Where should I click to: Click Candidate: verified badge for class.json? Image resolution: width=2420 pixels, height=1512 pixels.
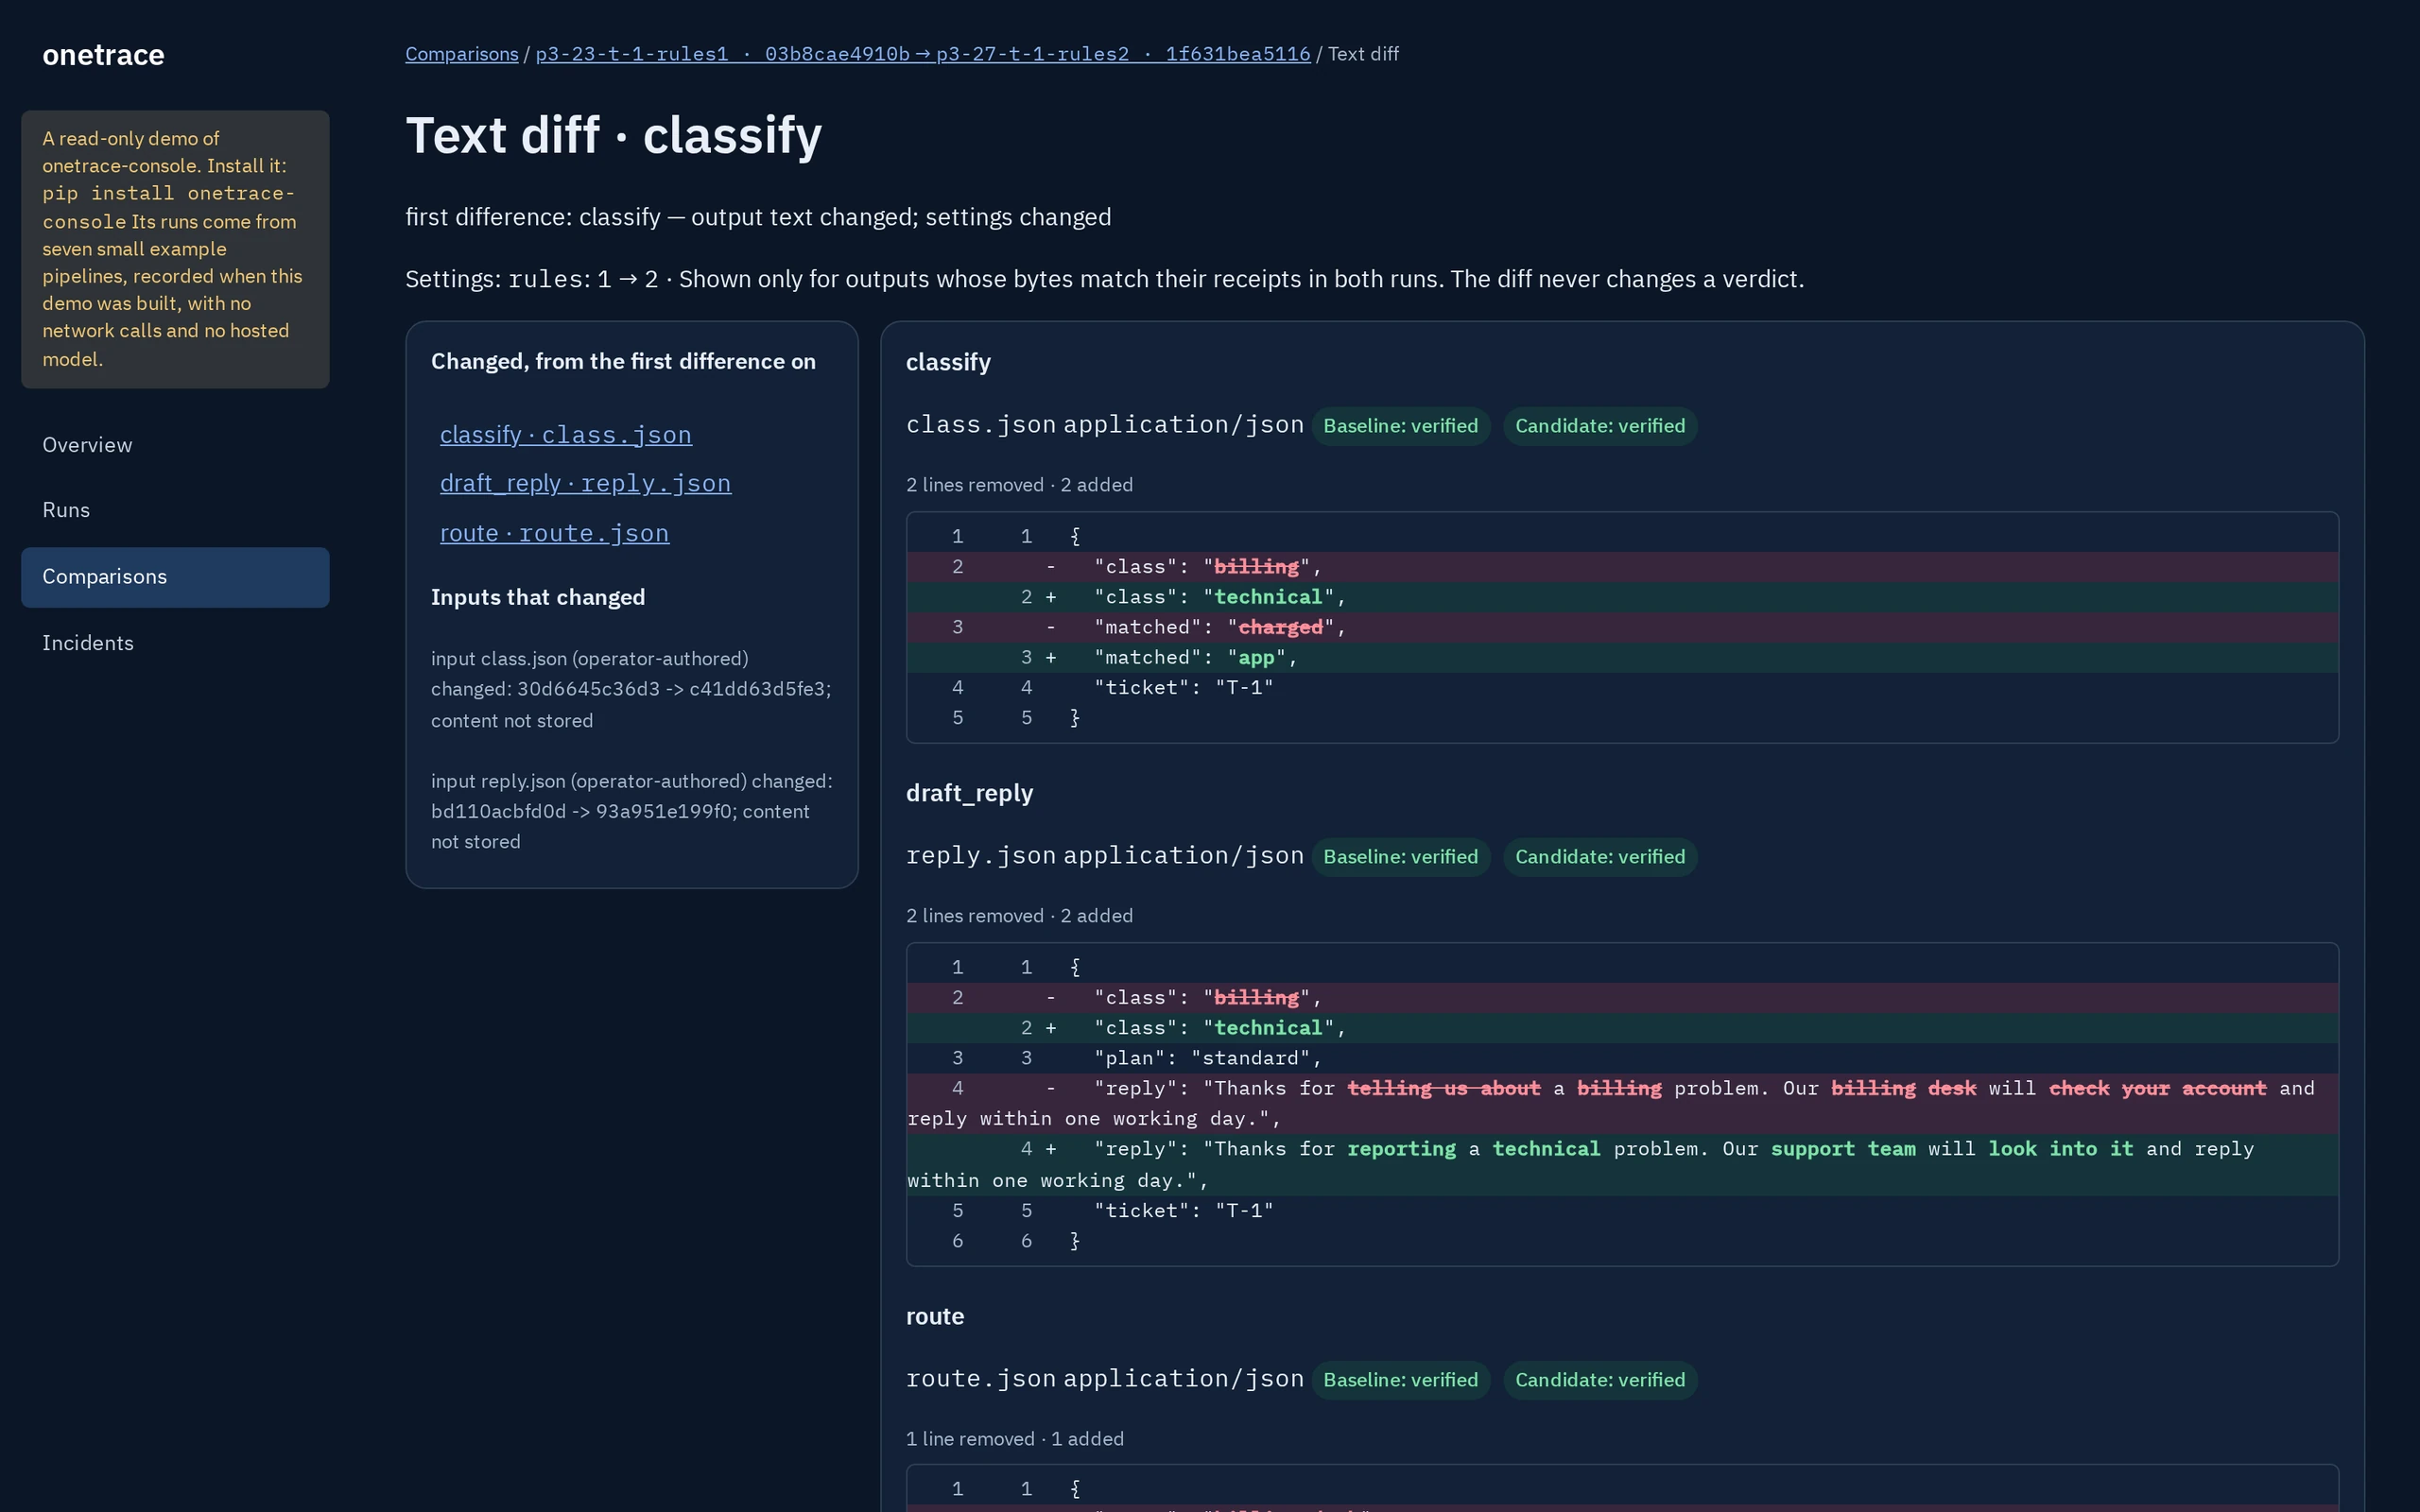pos(1599,426)
